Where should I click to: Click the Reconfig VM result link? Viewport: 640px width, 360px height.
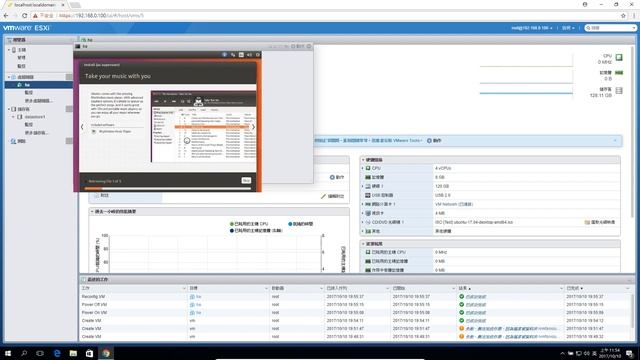point(476,297)
